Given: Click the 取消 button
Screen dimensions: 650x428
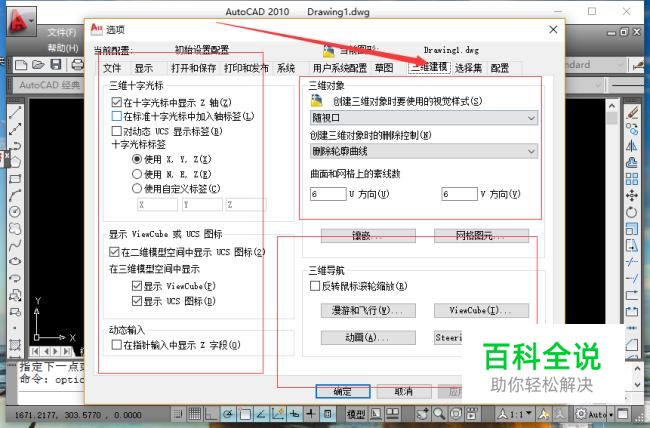Looking at the screenshot, I should click(x=404, y=392).
